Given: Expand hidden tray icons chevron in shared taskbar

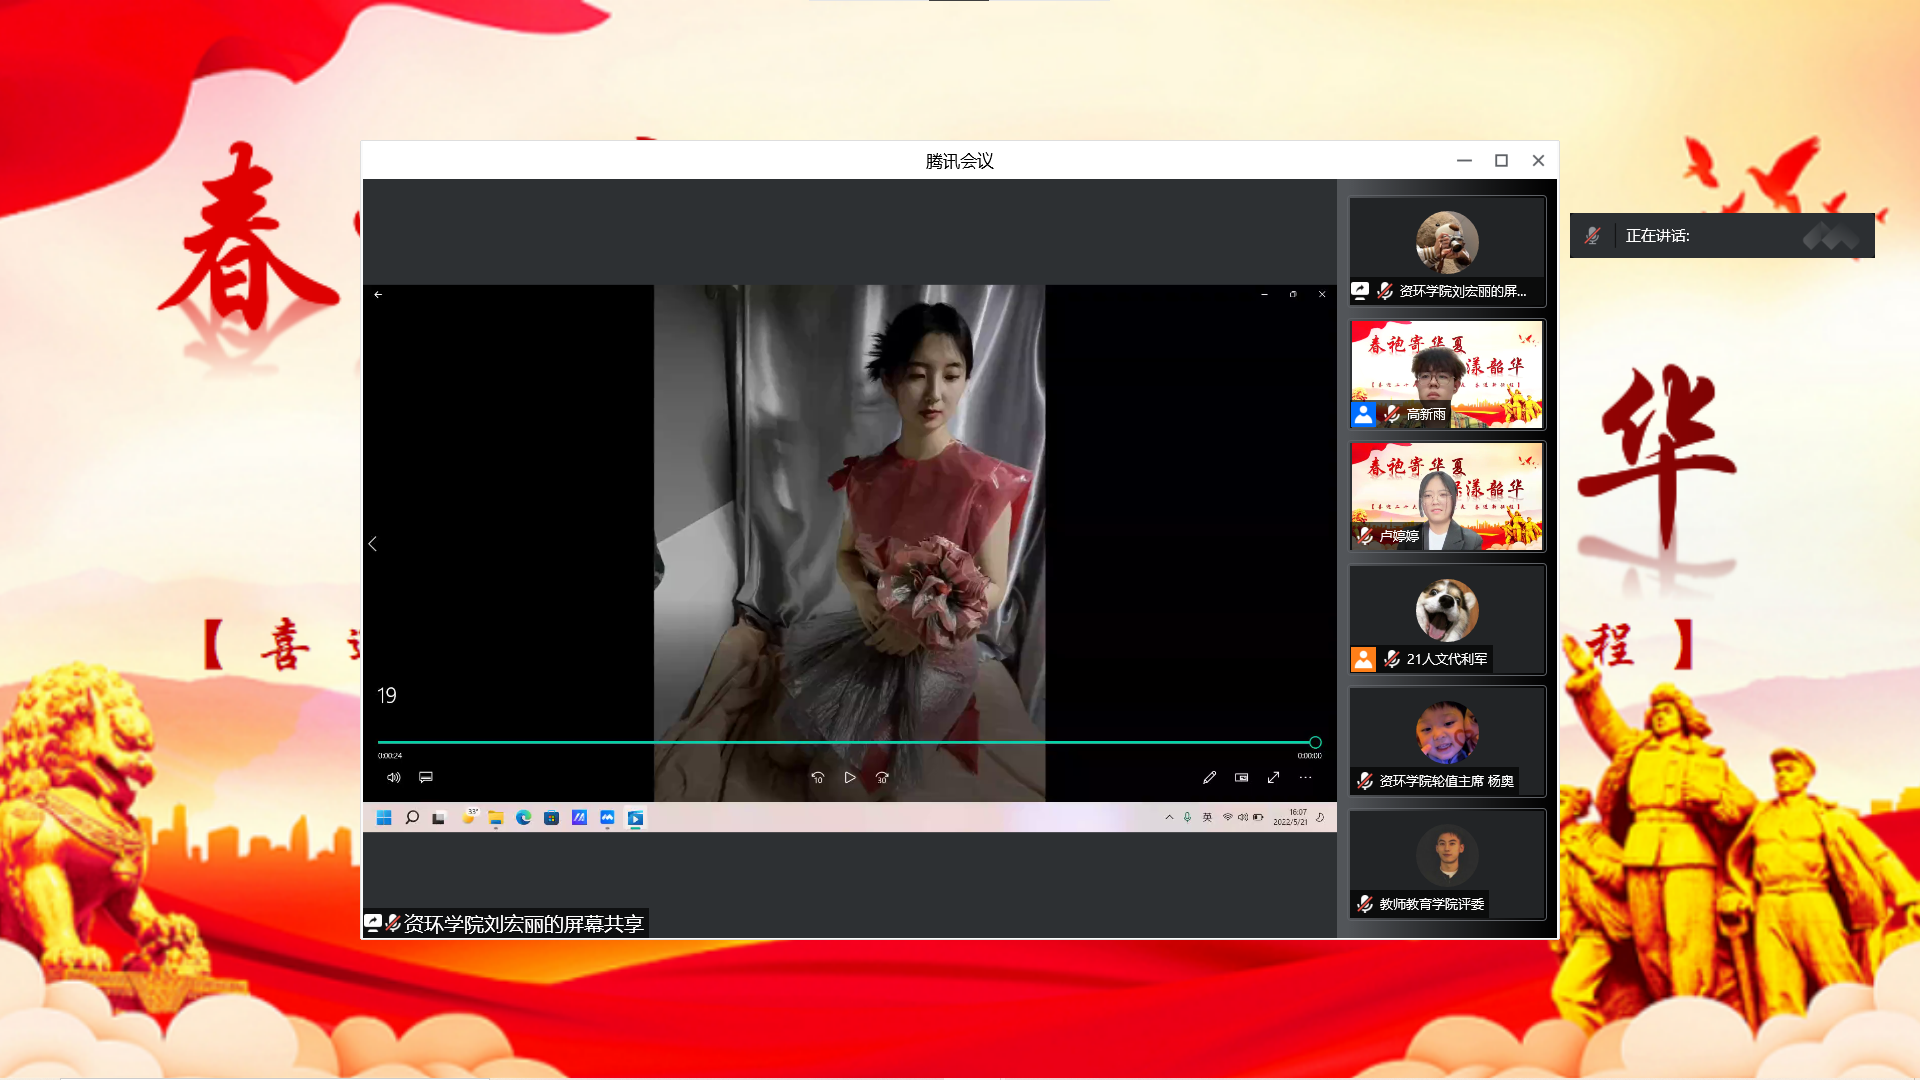Looking at the screenshot, I should coord(1169,817).
